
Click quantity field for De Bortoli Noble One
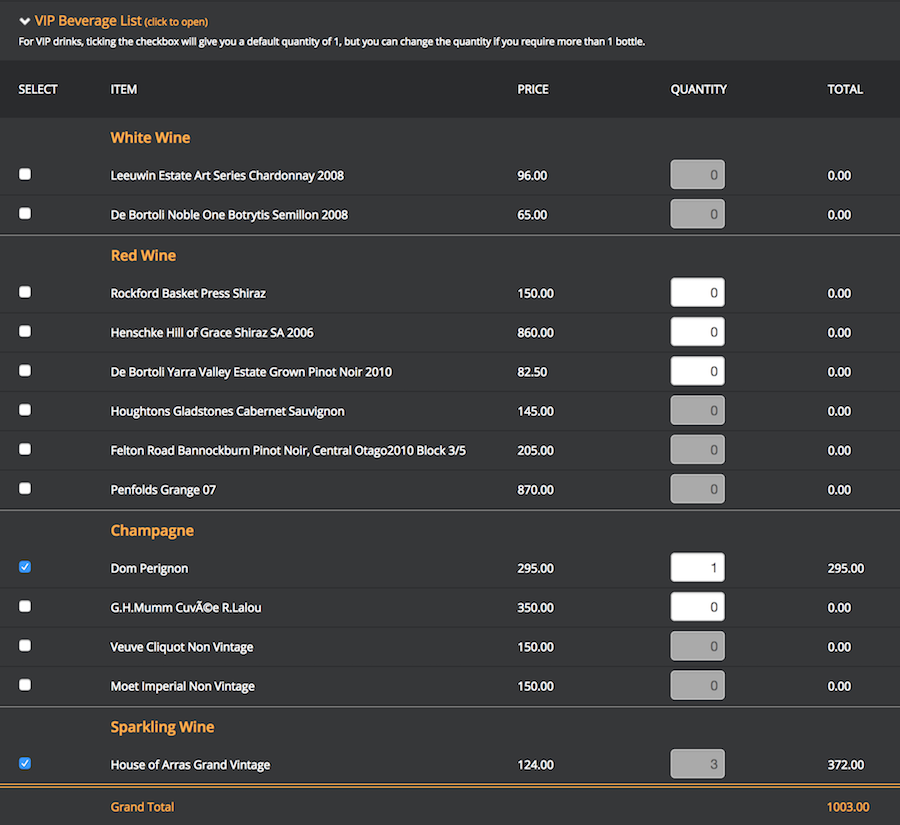click(697, 214)
